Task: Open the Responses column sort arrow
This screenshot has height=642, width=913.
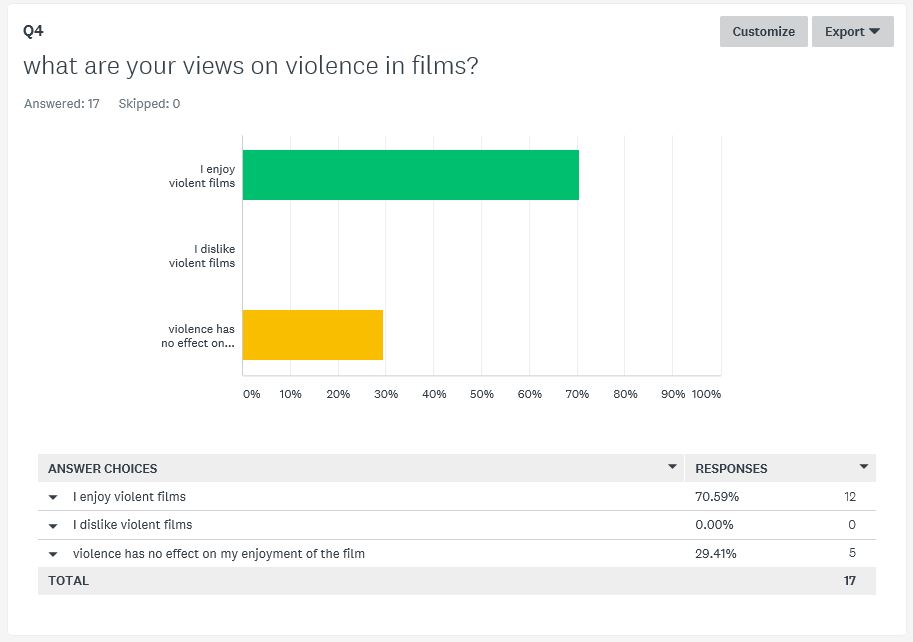Action: (x=864, y=467)
